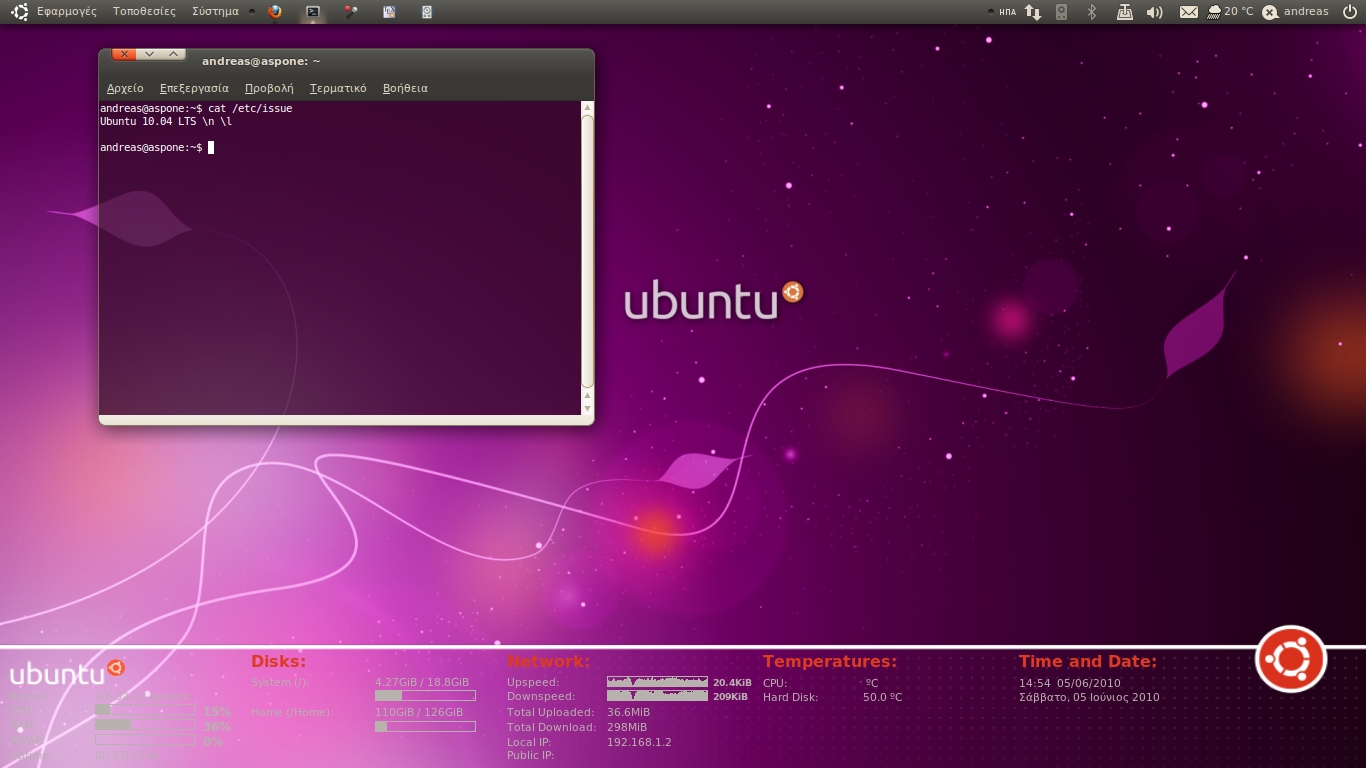Open the terminal's Προβολή menu

[269, 88]
